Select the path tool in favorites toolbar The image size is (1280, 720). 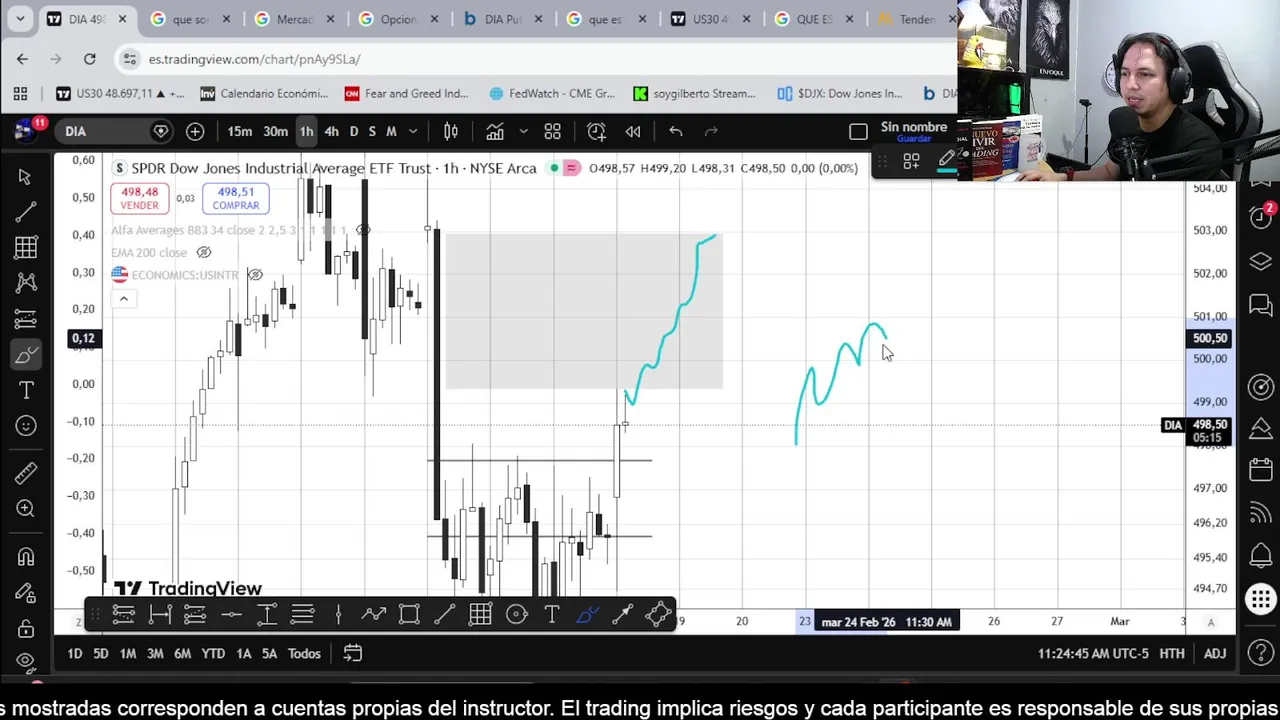[374, 614]
